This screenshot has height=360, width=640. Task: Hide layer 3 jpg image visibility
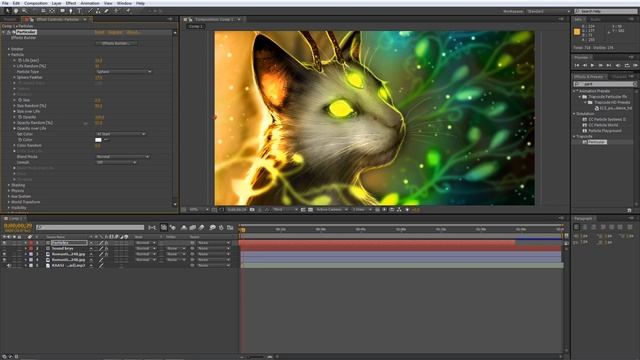4,254
